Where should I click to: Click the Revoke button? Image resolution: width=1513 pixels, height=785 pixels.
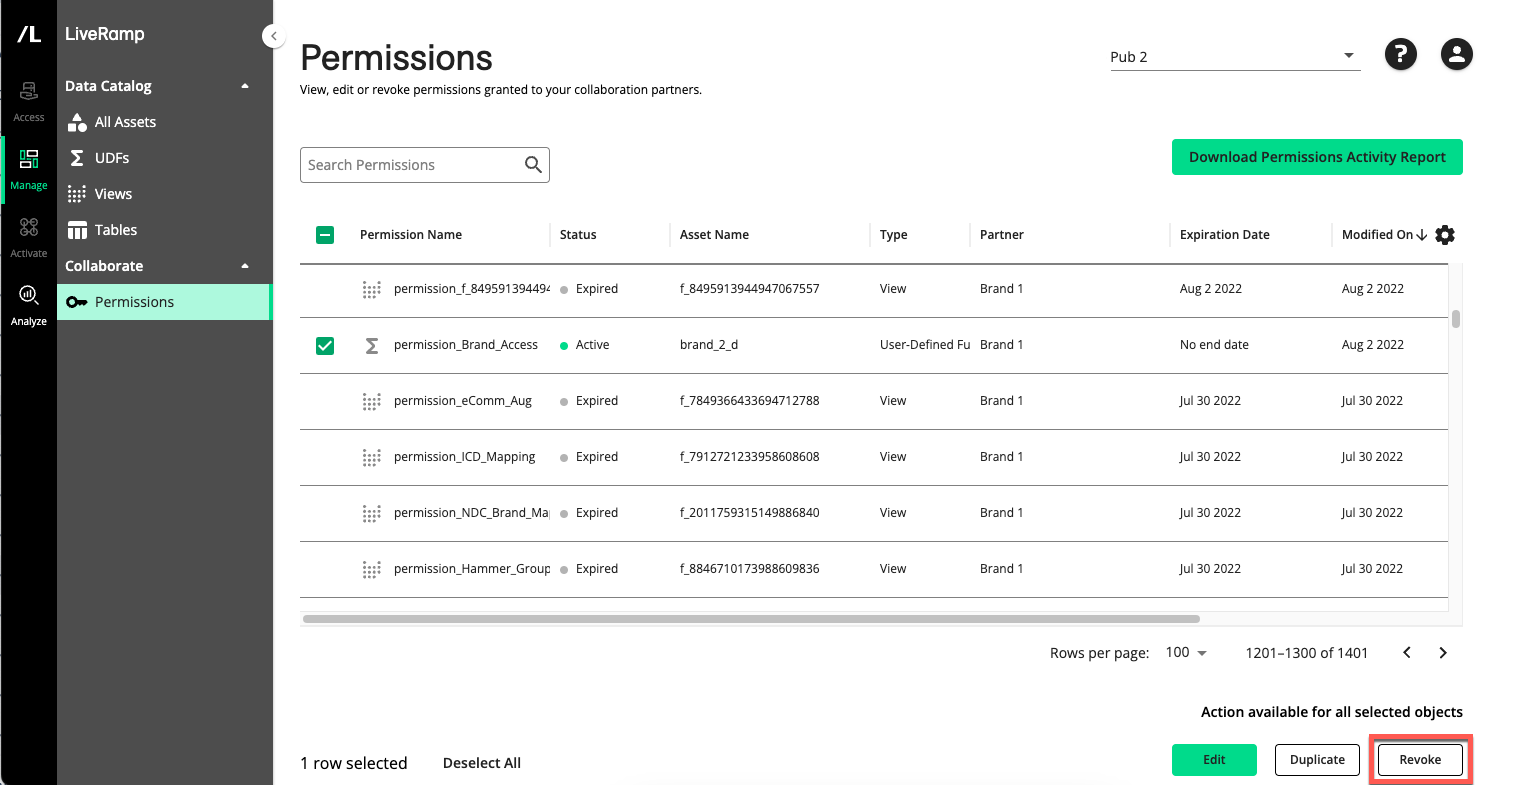pos(1420,760)
